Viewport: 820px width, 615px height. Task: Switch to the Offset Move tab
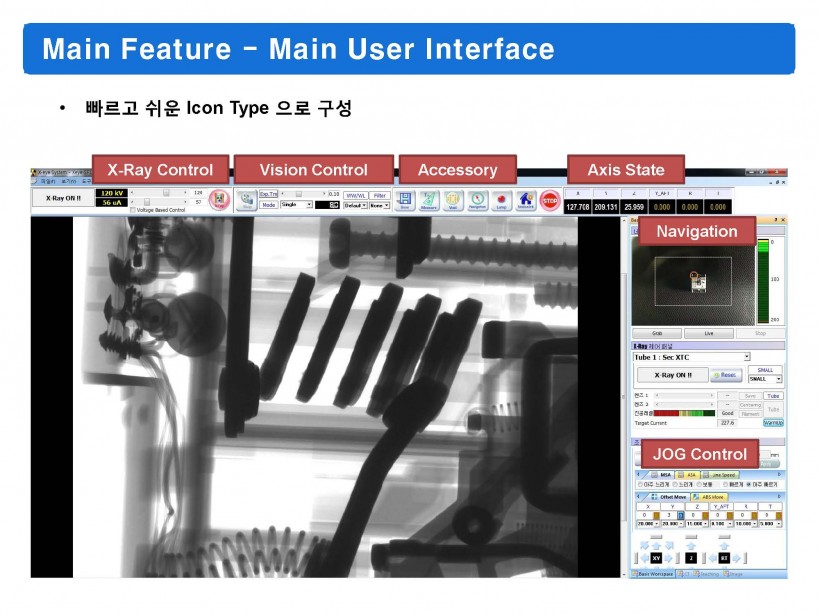coord(668,497)
